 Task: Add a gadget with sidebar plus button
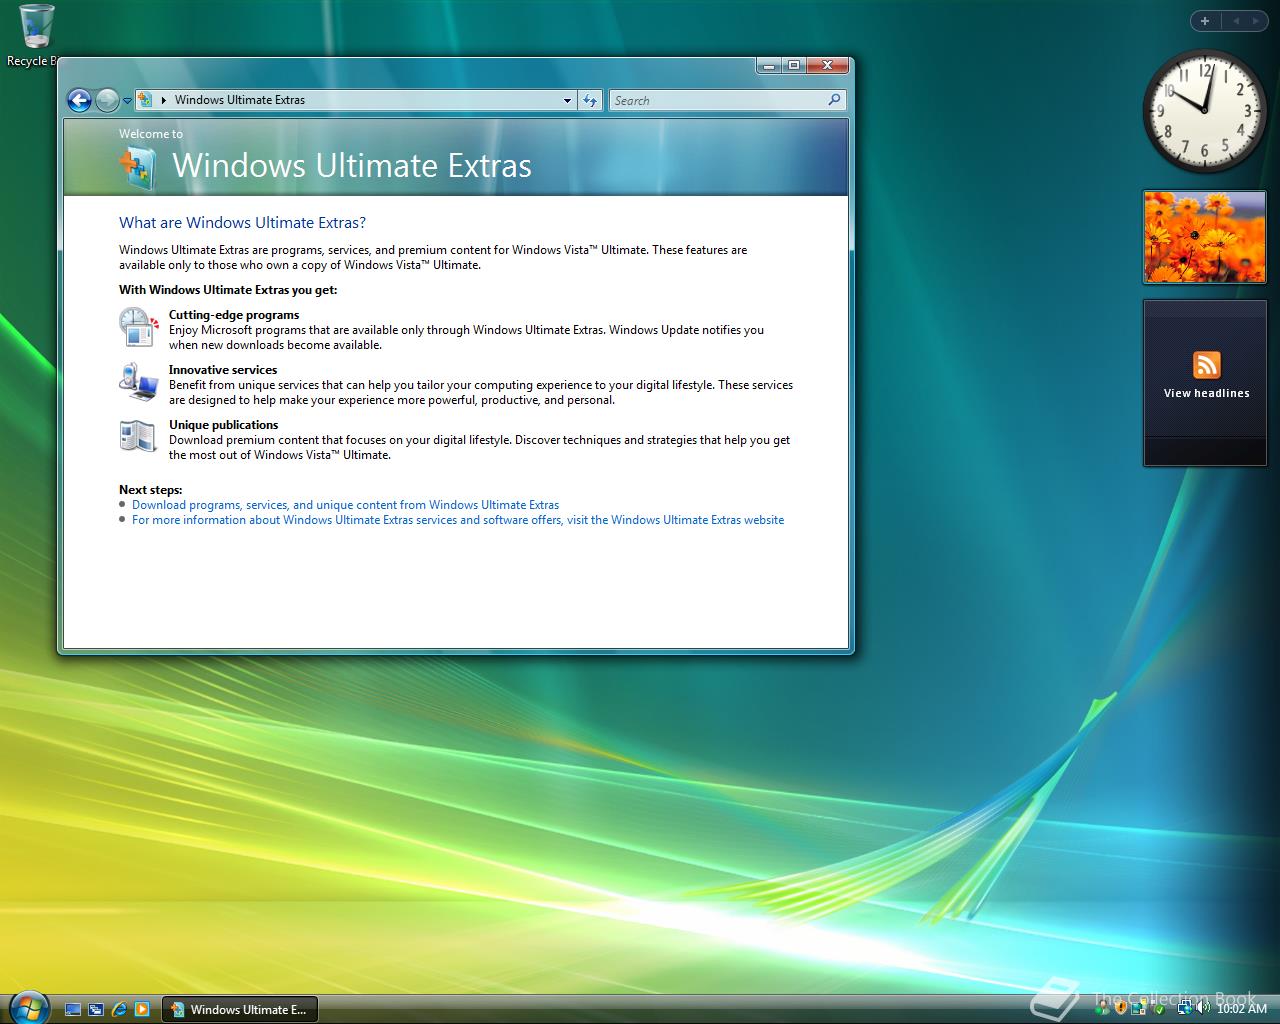coord(1205,21)
